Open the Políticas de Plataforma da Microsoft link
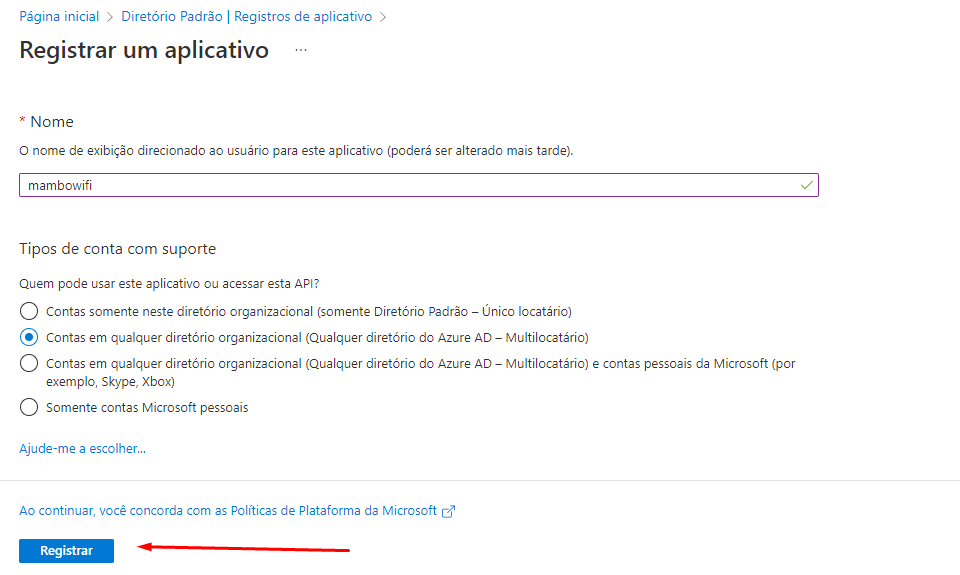Screen dimensions: 960x575 [228, 511]
